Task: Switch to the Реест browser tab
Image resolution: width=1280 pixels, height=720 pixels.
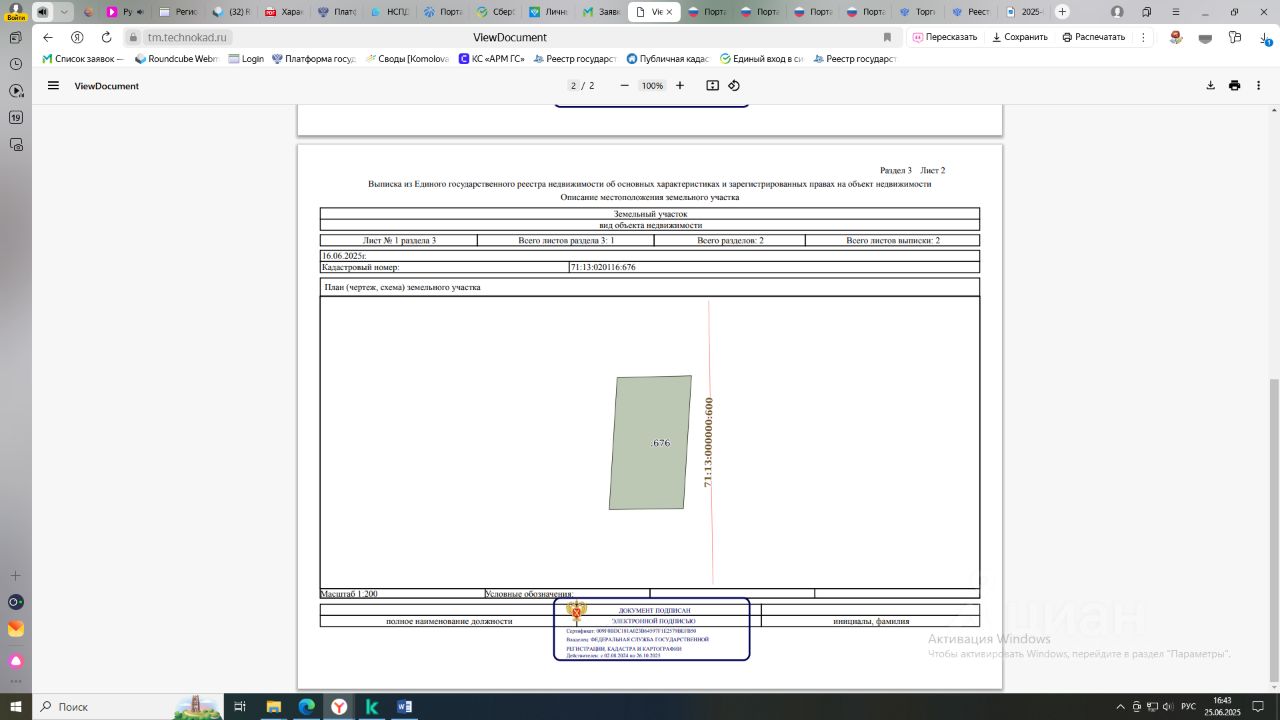Action: (x=971, y=12)
